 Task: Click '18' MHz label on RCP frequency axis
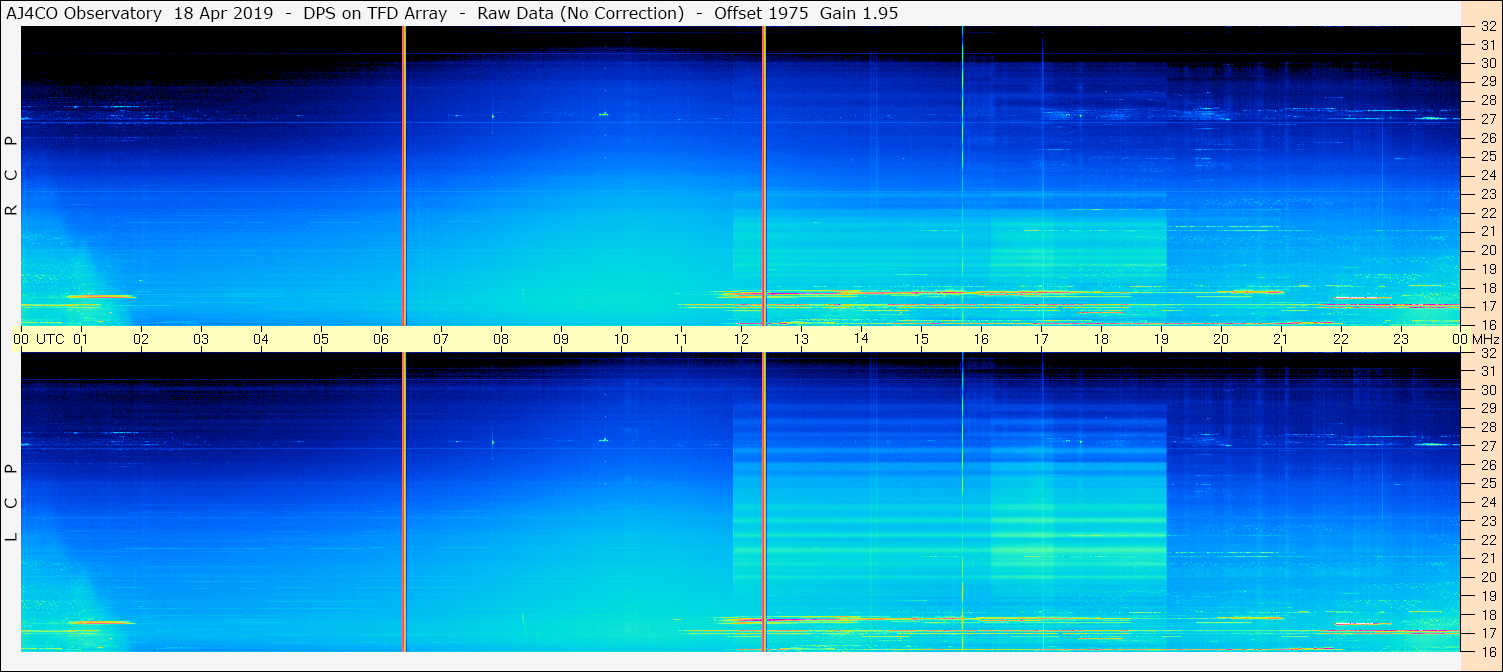pos(1488,287)
